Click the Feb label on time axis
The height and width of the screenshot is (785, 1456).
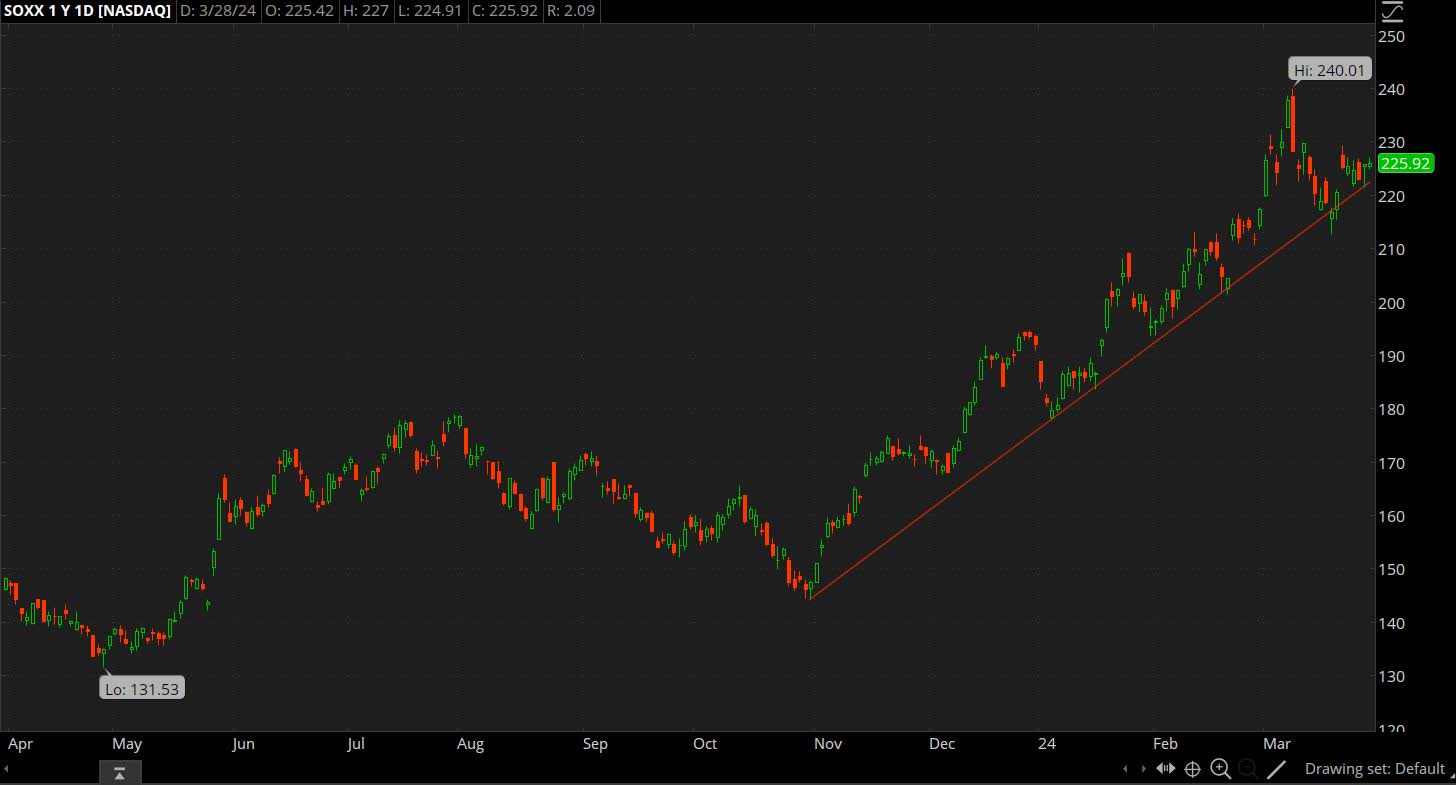(1165, 744)
